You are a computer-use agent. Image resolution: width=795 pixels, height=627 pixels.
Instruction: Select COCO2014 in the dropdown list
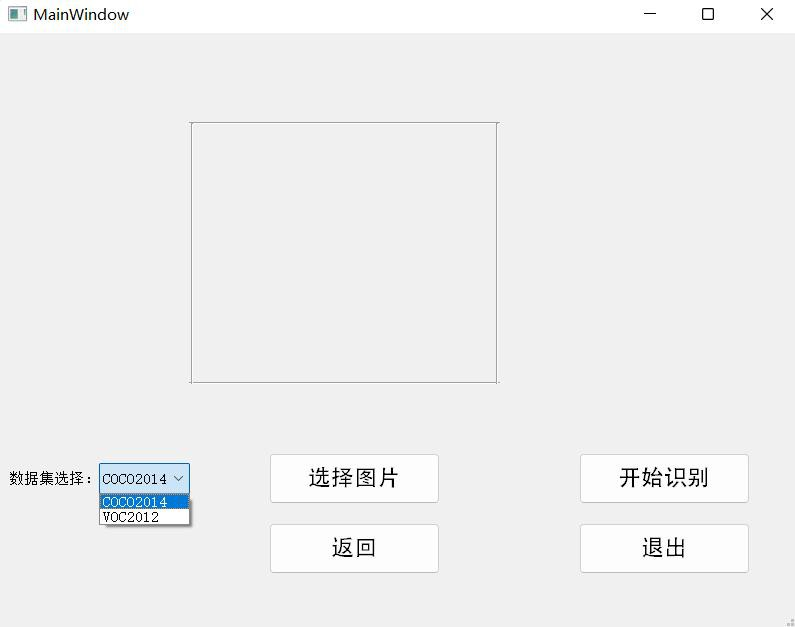[x=144, y=502]
